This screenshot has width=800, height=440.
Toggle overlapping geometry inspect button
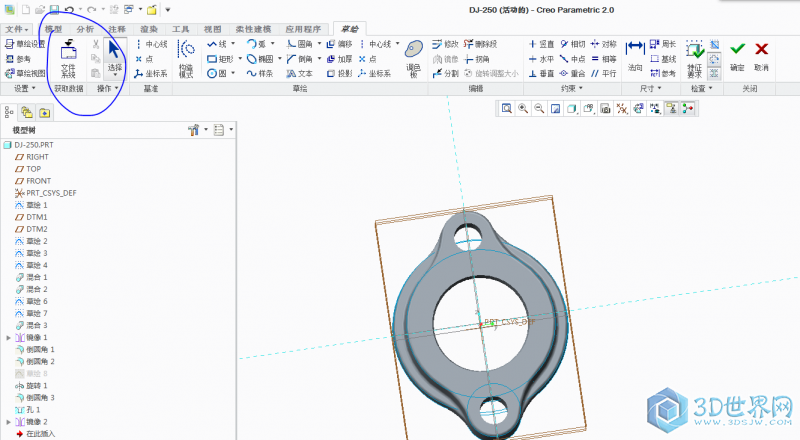point(714,73)
